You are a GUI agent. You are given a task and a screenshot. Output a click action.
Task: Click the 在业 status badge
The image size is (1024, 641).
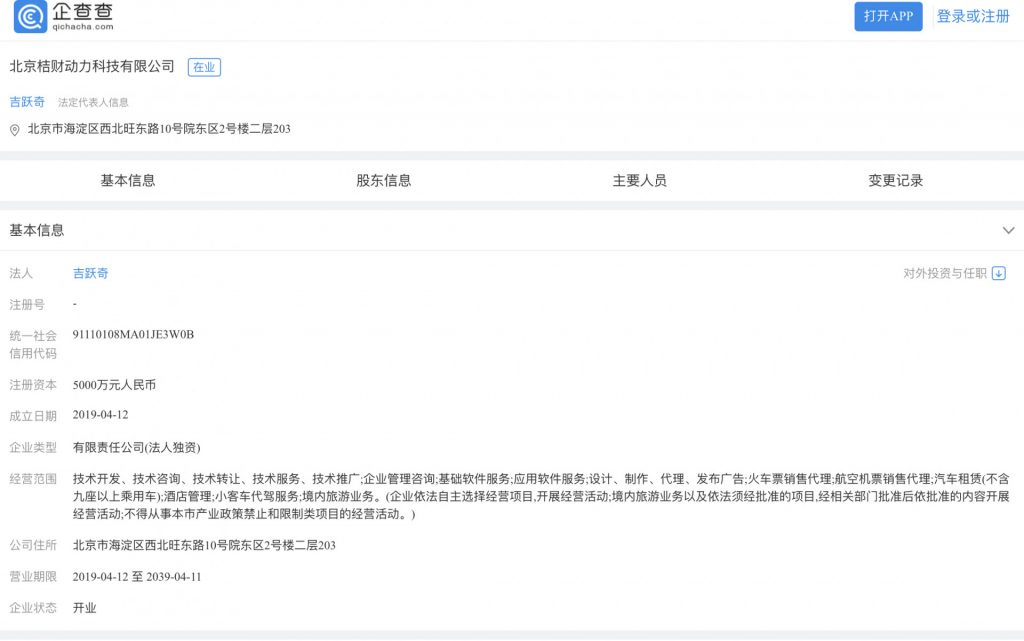(204, 67)
